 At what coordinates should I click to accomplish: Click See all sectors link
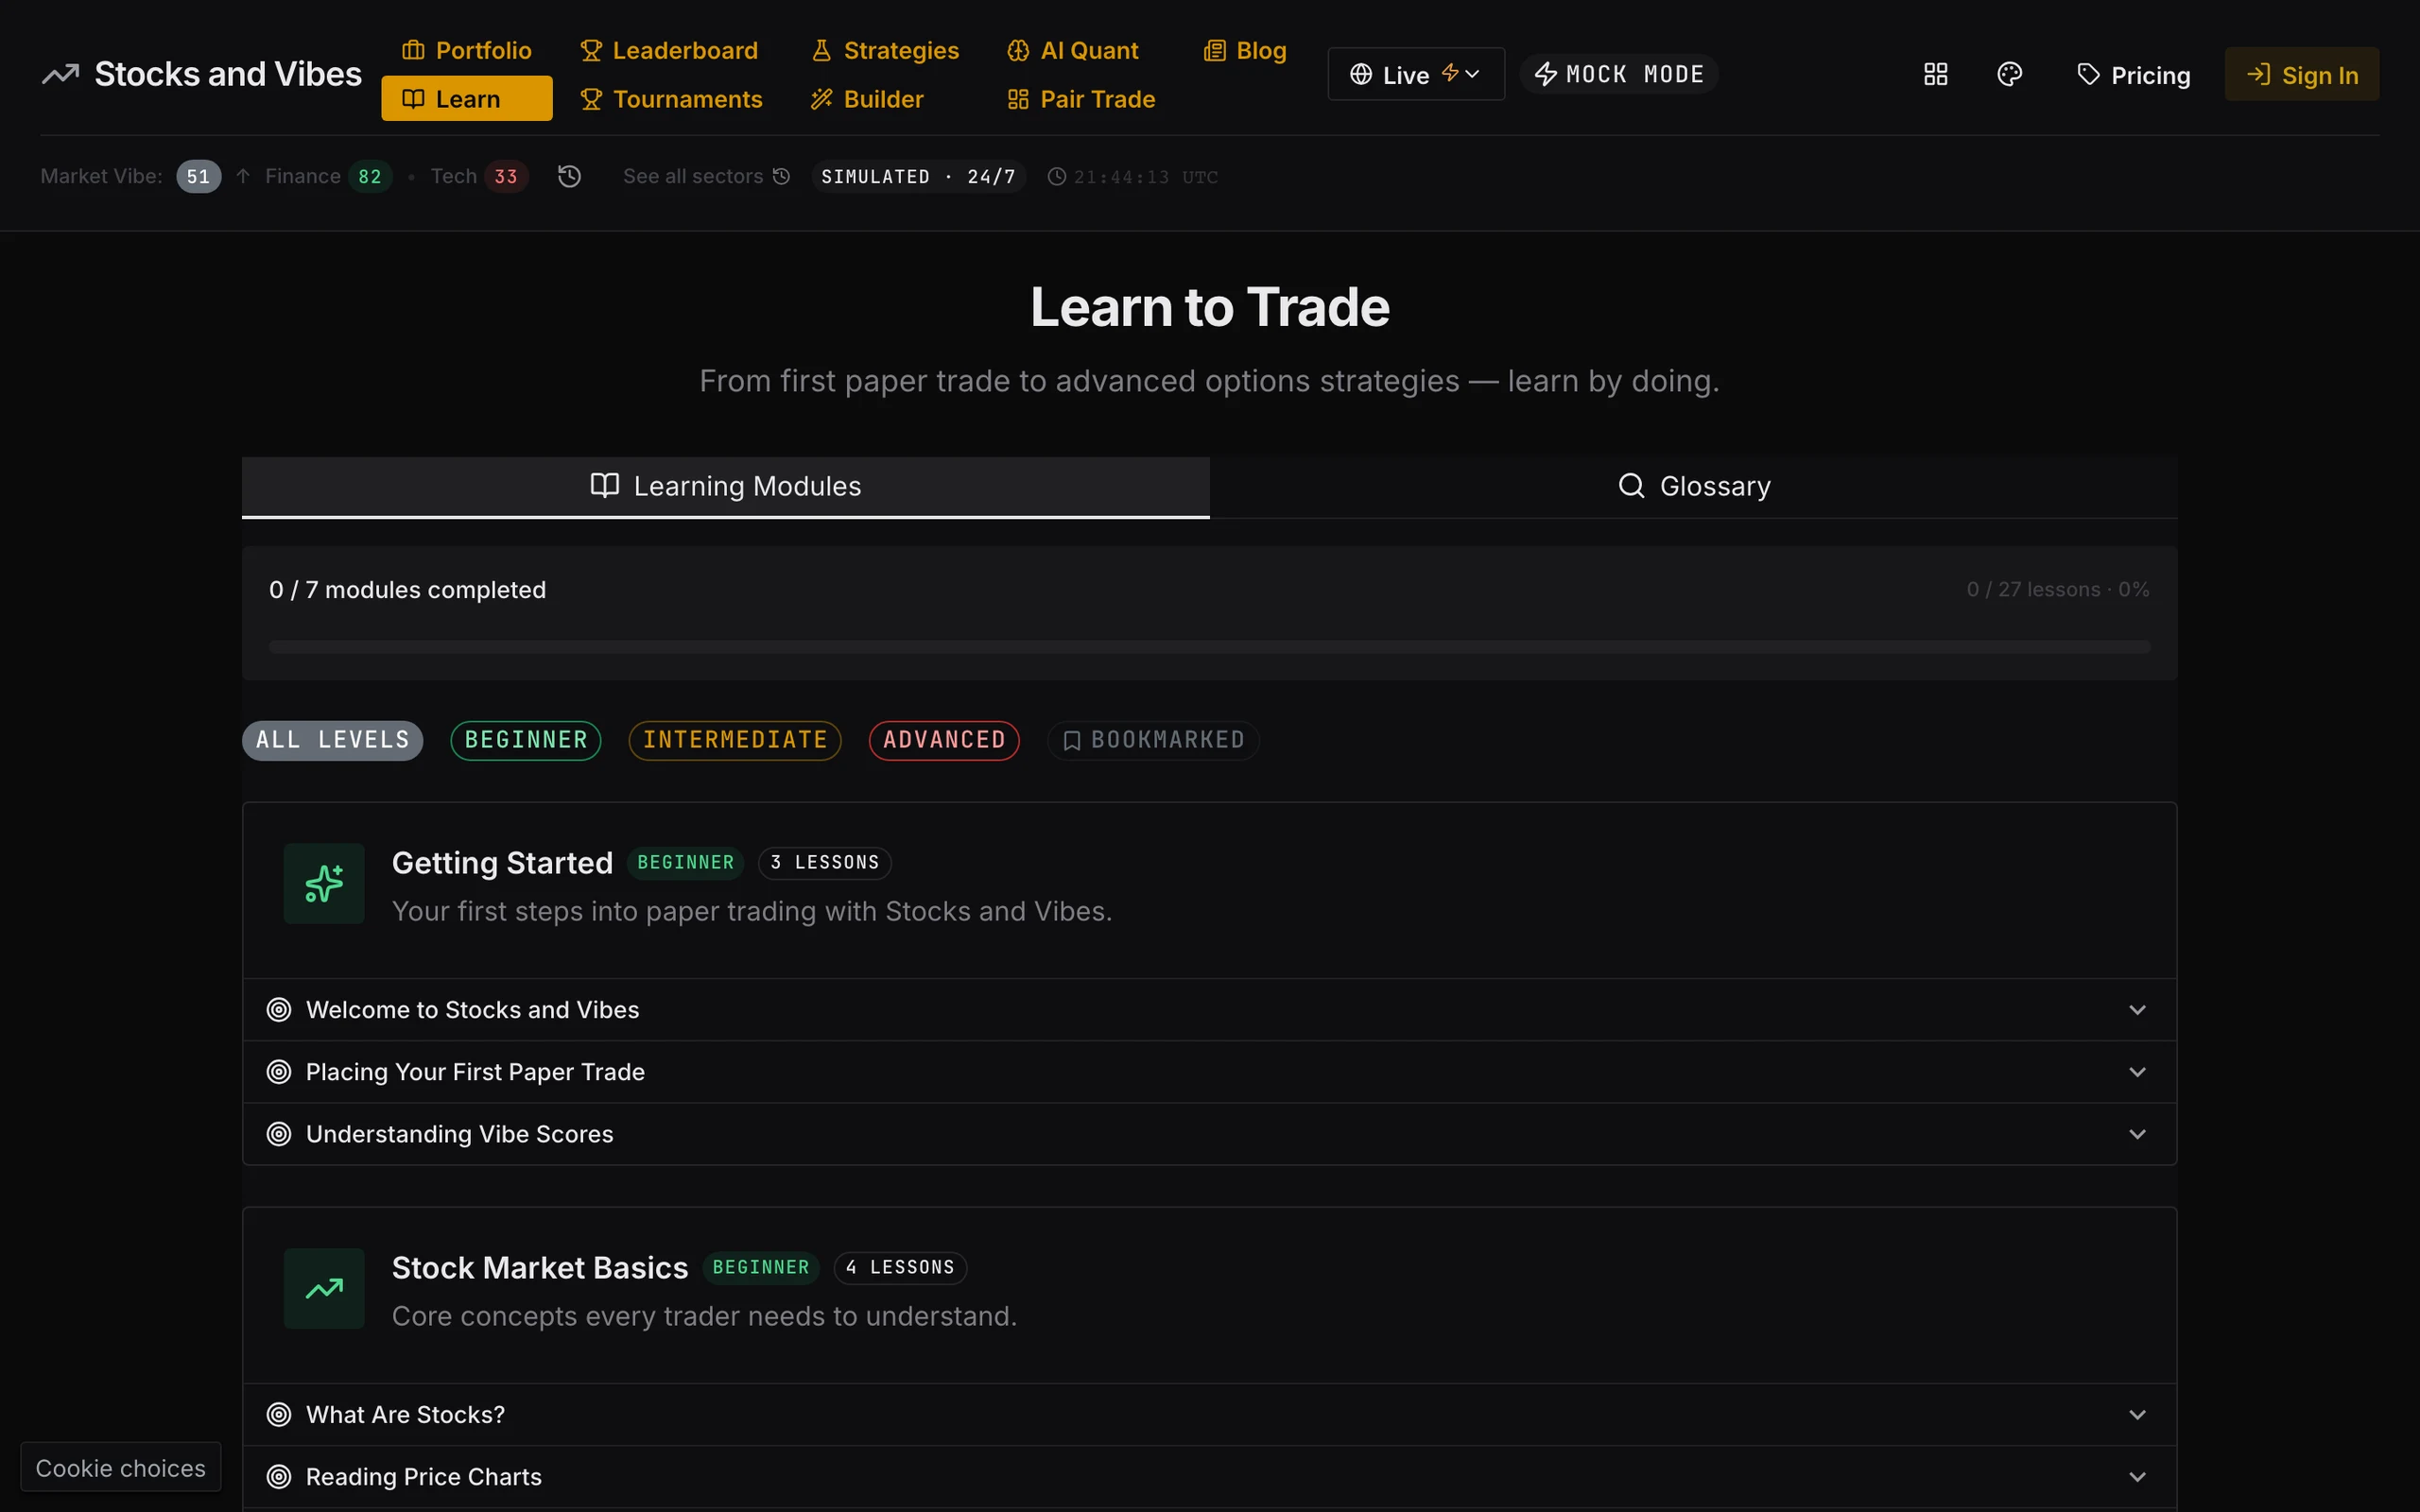click(x=706, y=176)
